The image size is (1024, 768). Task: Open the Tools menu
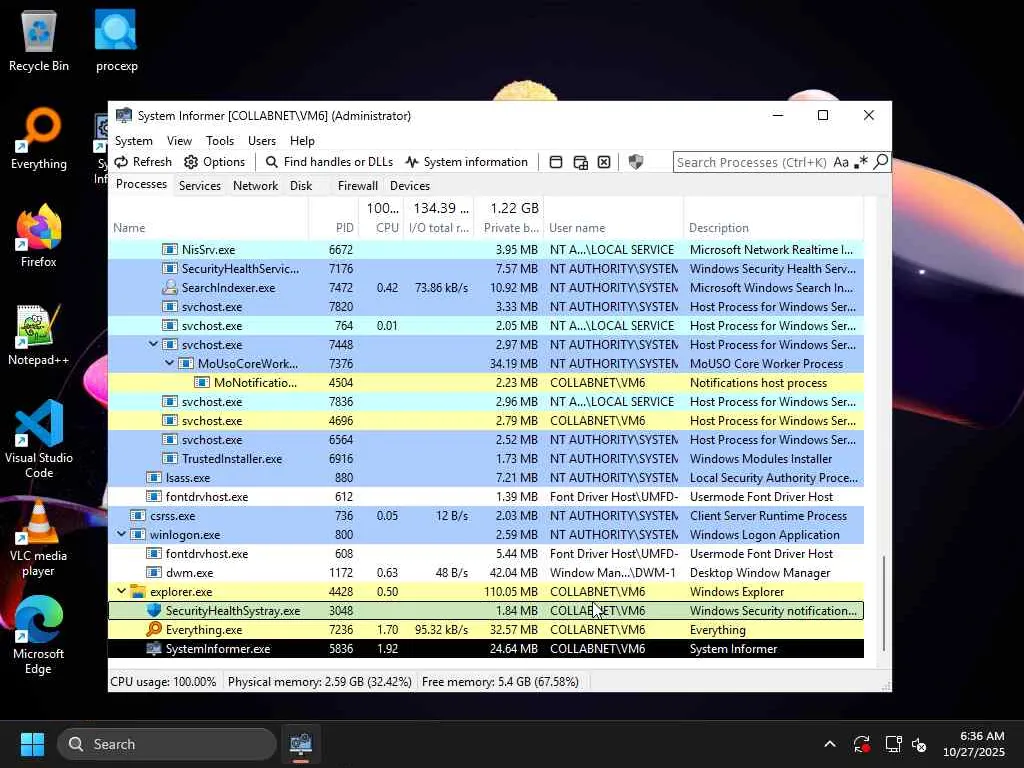[219, 141]
